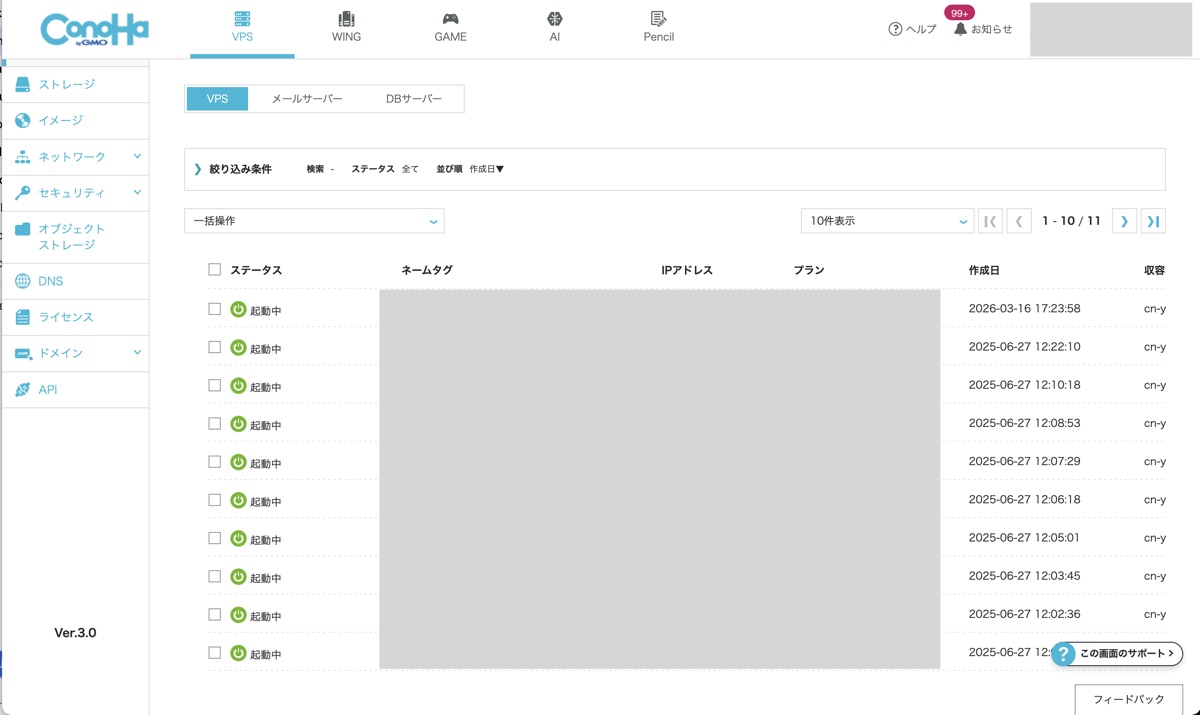Check the row created 2025-06-27 12:08:53
The image size is (1200, 715).
pyautogui.click(x=214, y=423)
